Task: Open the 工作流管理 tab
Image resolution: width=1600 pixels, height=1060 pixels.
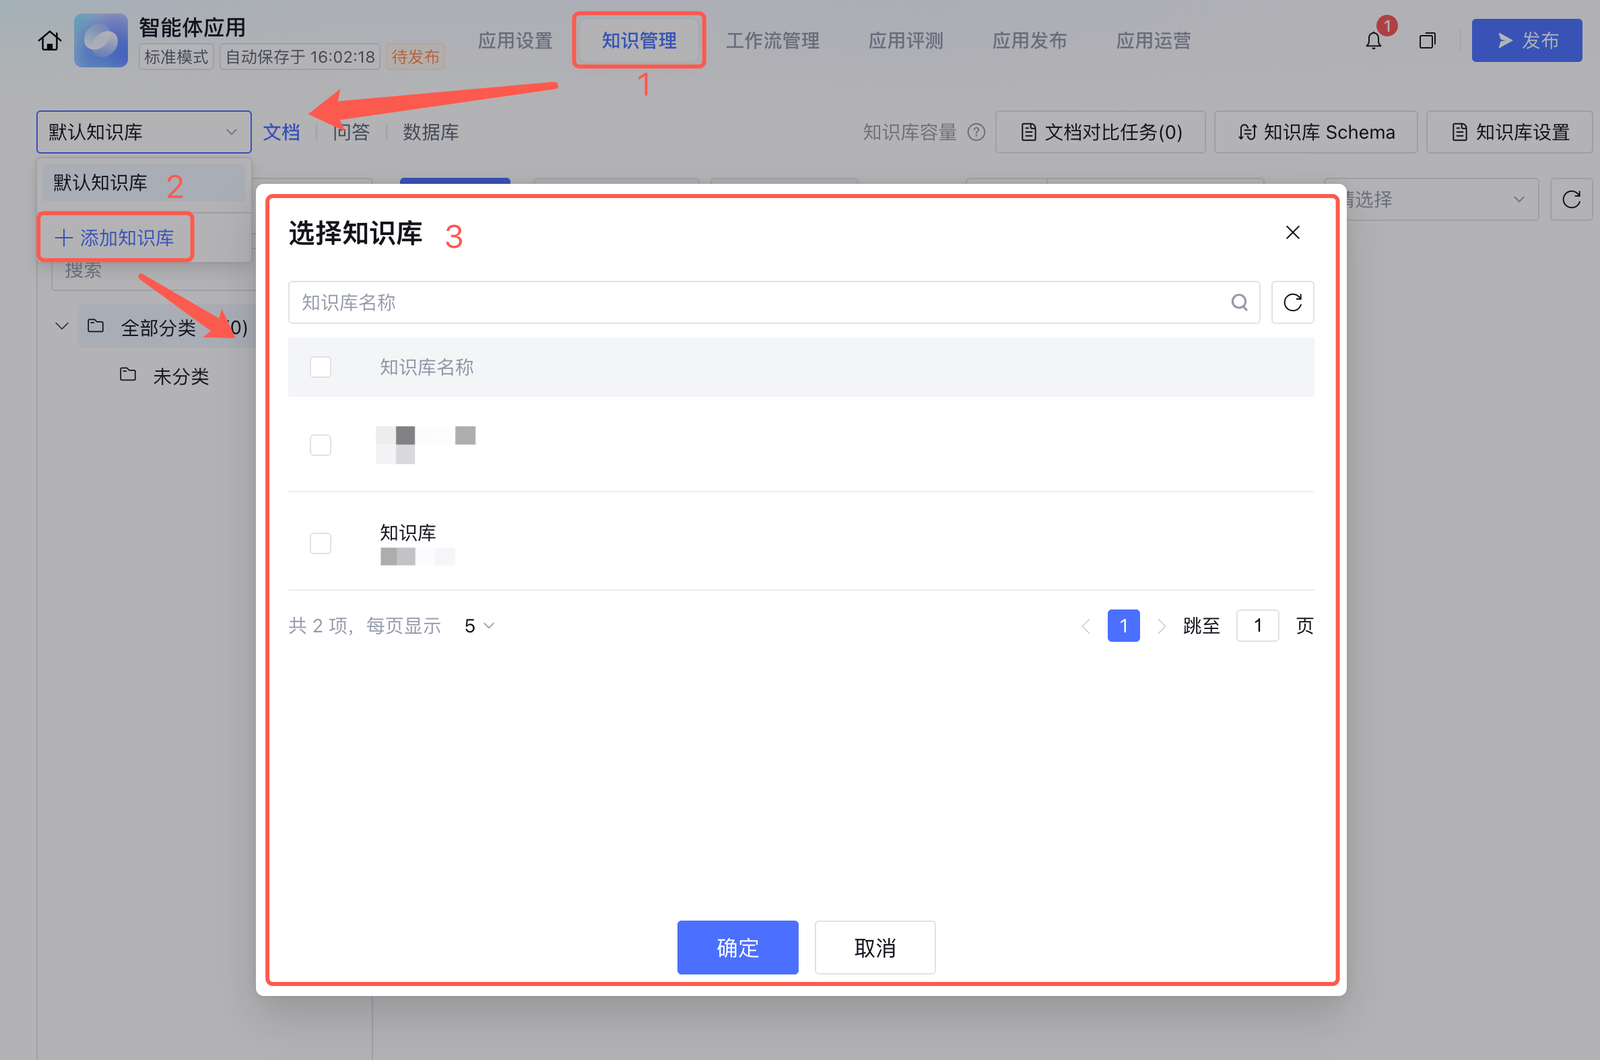Action: point(772,41)
